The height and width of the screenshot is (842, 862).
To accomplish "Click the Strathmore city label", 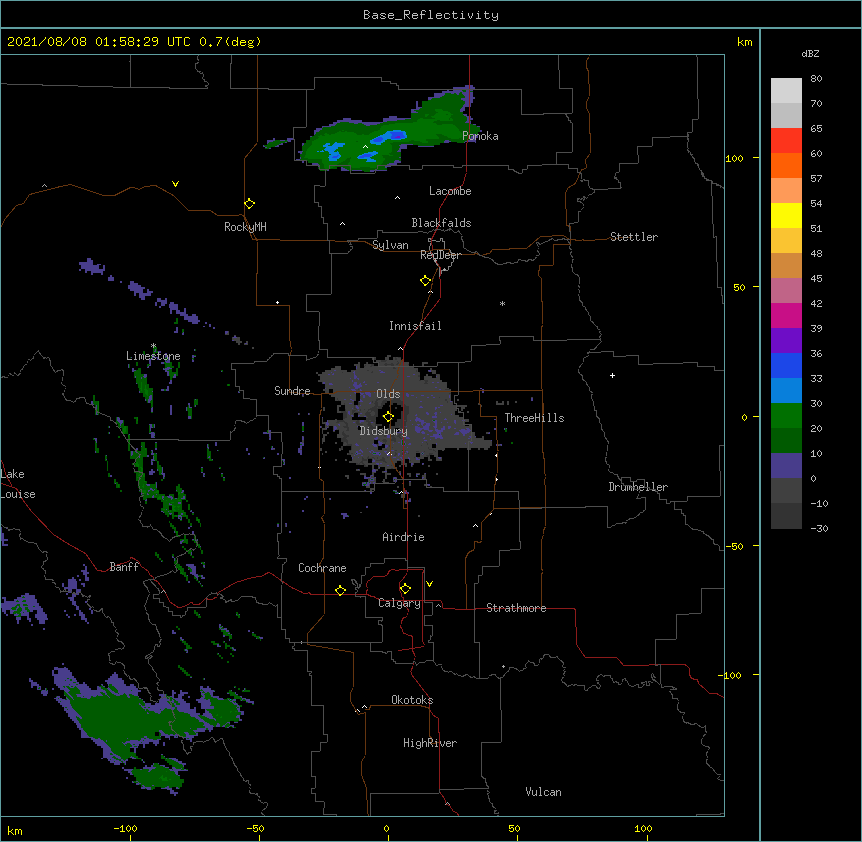I will (x=516, y=608).
